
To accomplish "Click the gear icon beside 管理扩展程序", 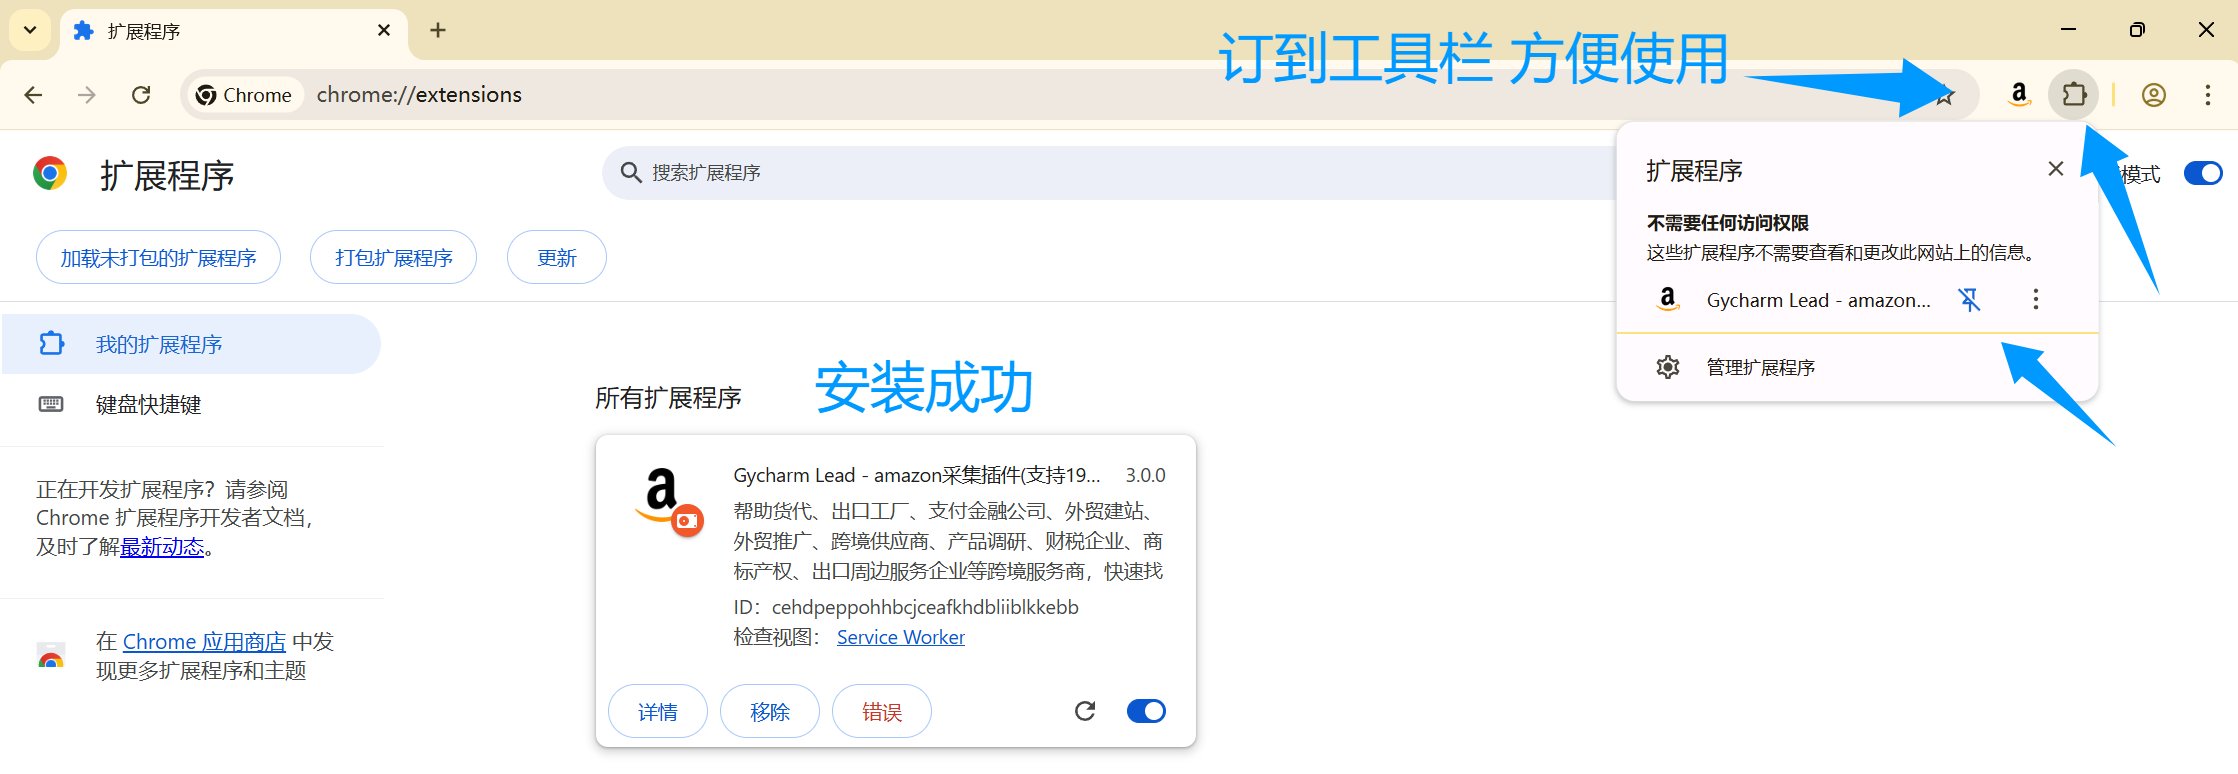I will [x=1668, y=367].
